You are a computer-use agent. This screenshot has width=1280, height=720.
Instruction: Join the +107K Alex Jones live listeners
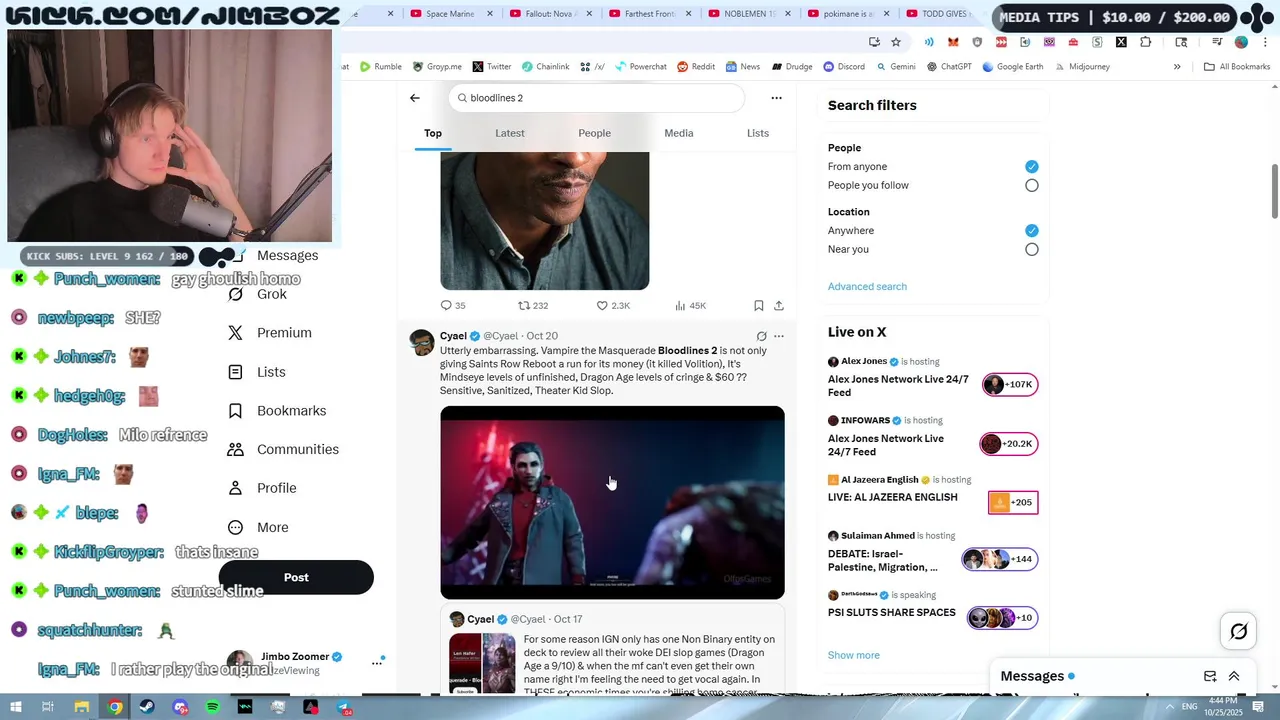1010,385
